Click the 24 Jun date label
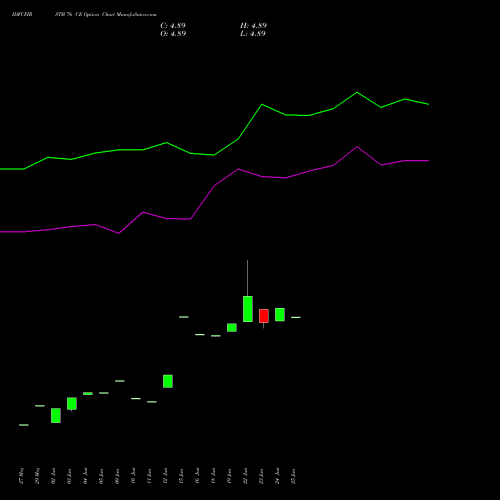This screenshot has width=500, height=500. 277,476
